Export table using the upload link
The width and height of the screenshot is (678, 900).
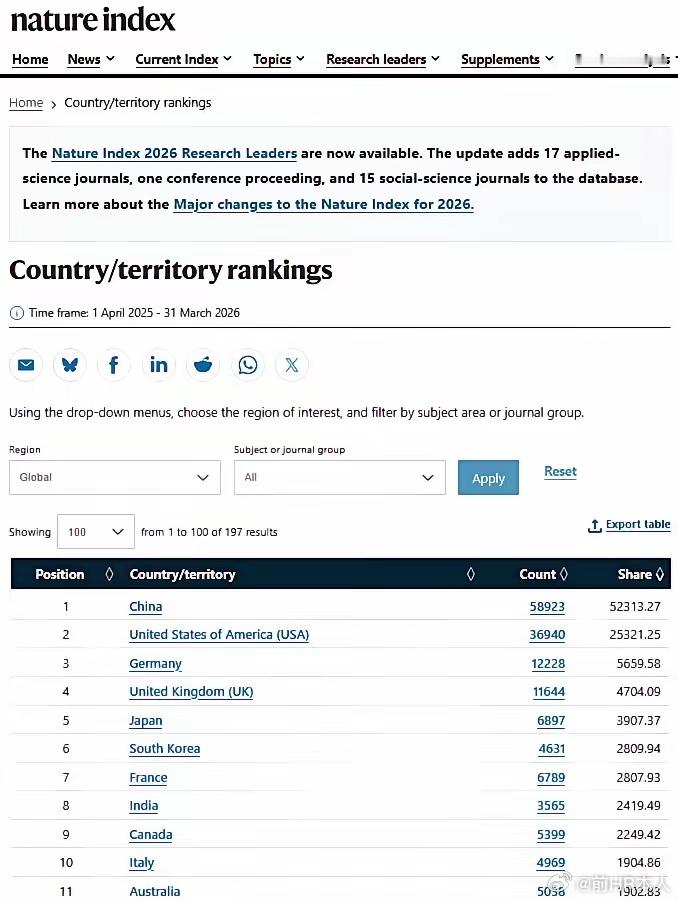[629, 525]
